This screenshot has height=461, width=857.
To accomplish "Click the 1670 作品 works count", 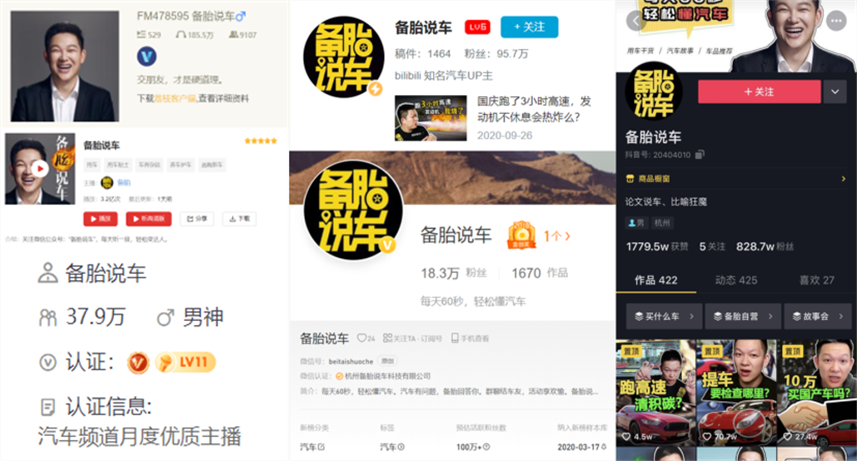I will click(x=539, y=273).
